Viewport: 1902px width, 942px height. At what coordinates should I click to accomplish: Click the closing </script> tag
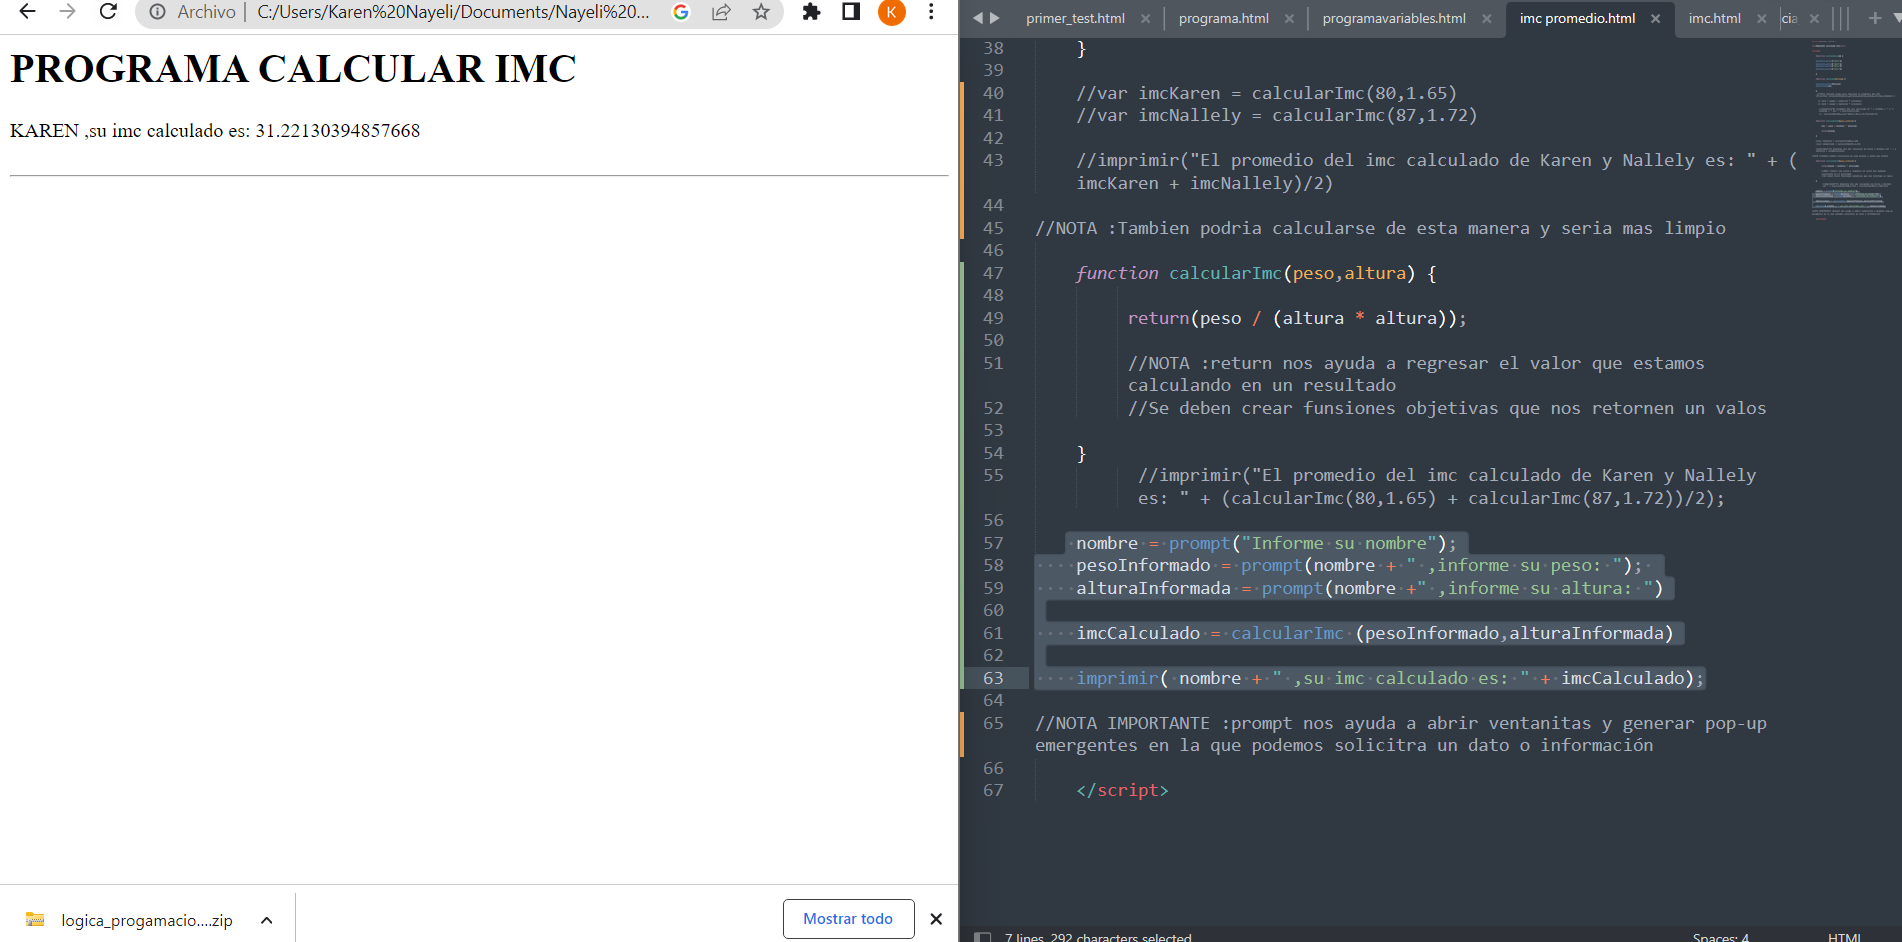click(1122, 790)
